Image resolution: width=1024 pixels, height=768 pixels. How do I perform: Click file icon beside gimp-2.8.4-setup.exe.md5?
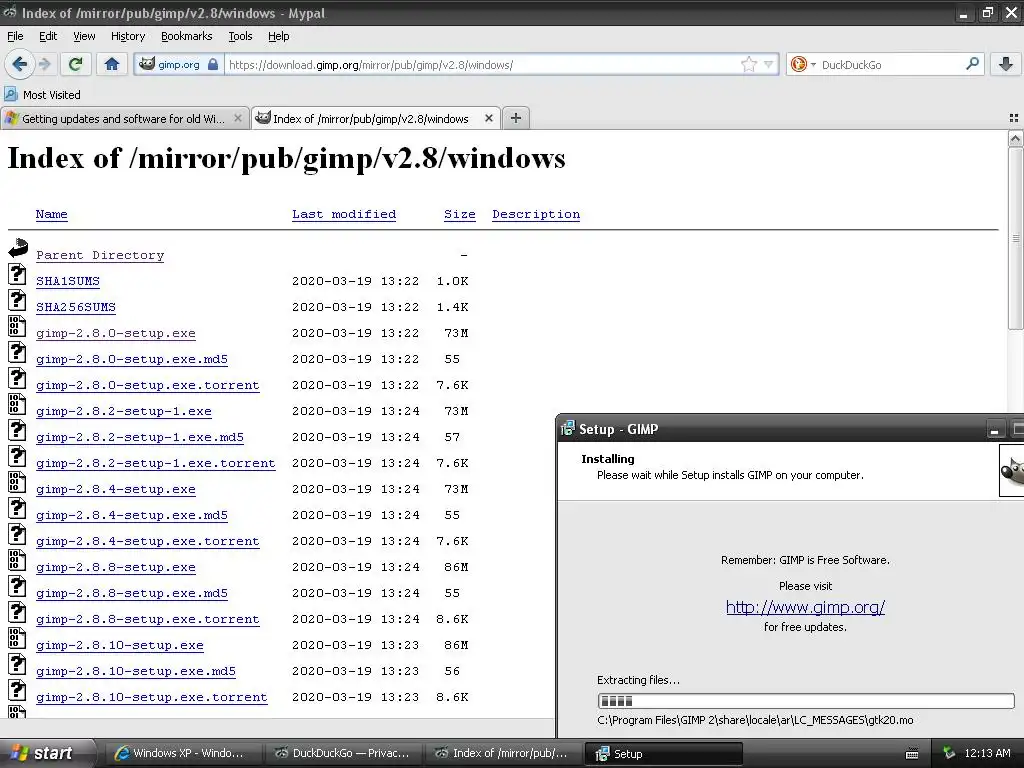coord(17,508)
